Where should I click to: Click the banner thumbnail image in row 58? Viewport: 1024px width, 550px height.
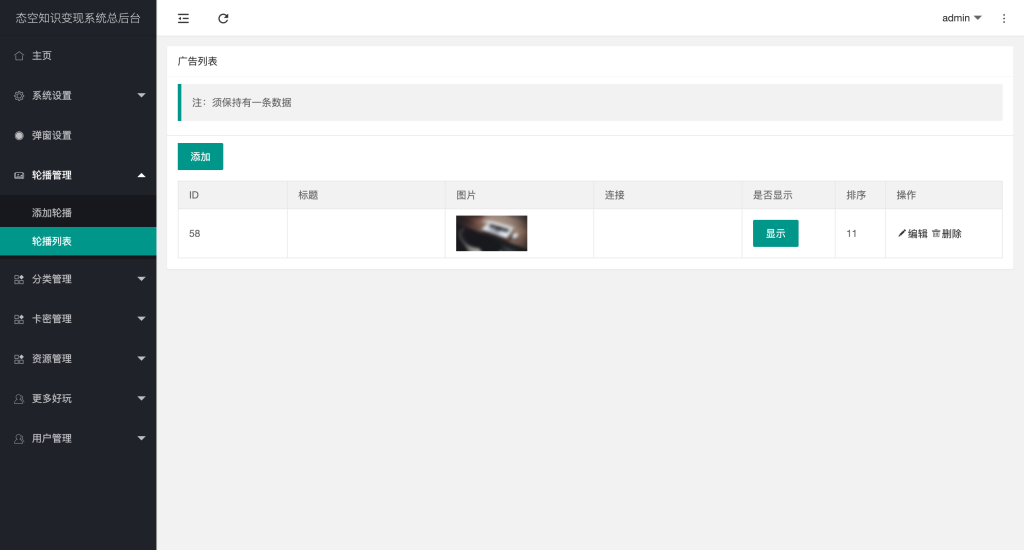(x=491, y=233)
